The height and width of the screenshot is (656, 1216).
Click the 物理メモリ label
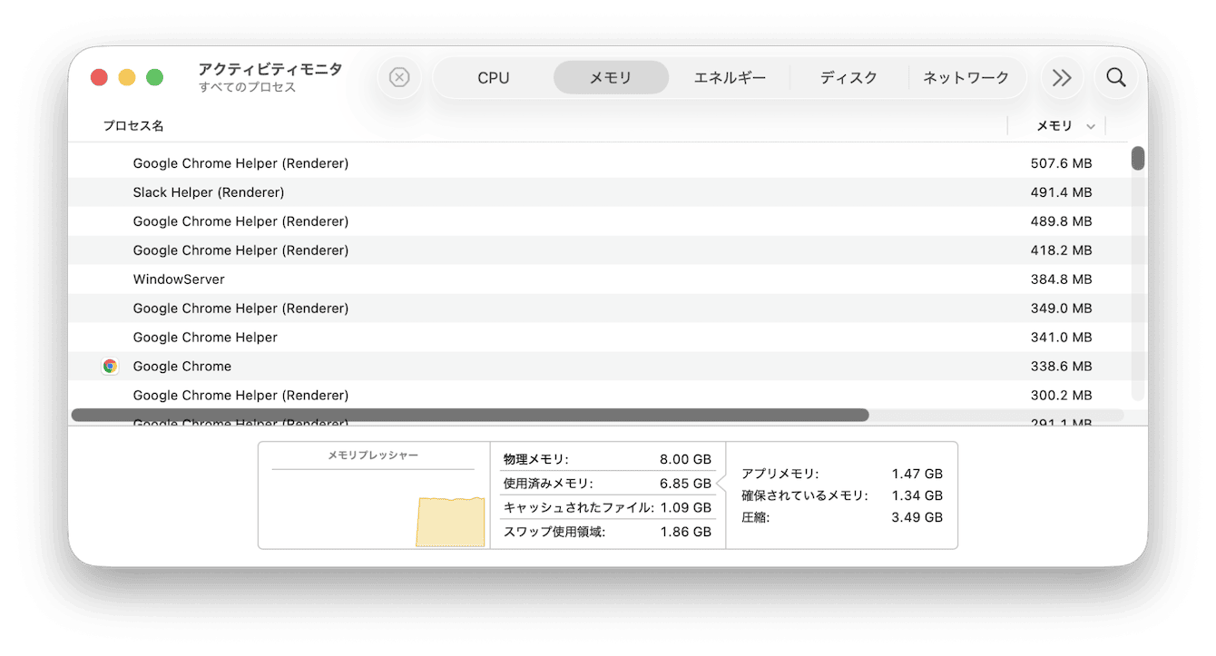(535, 460)
